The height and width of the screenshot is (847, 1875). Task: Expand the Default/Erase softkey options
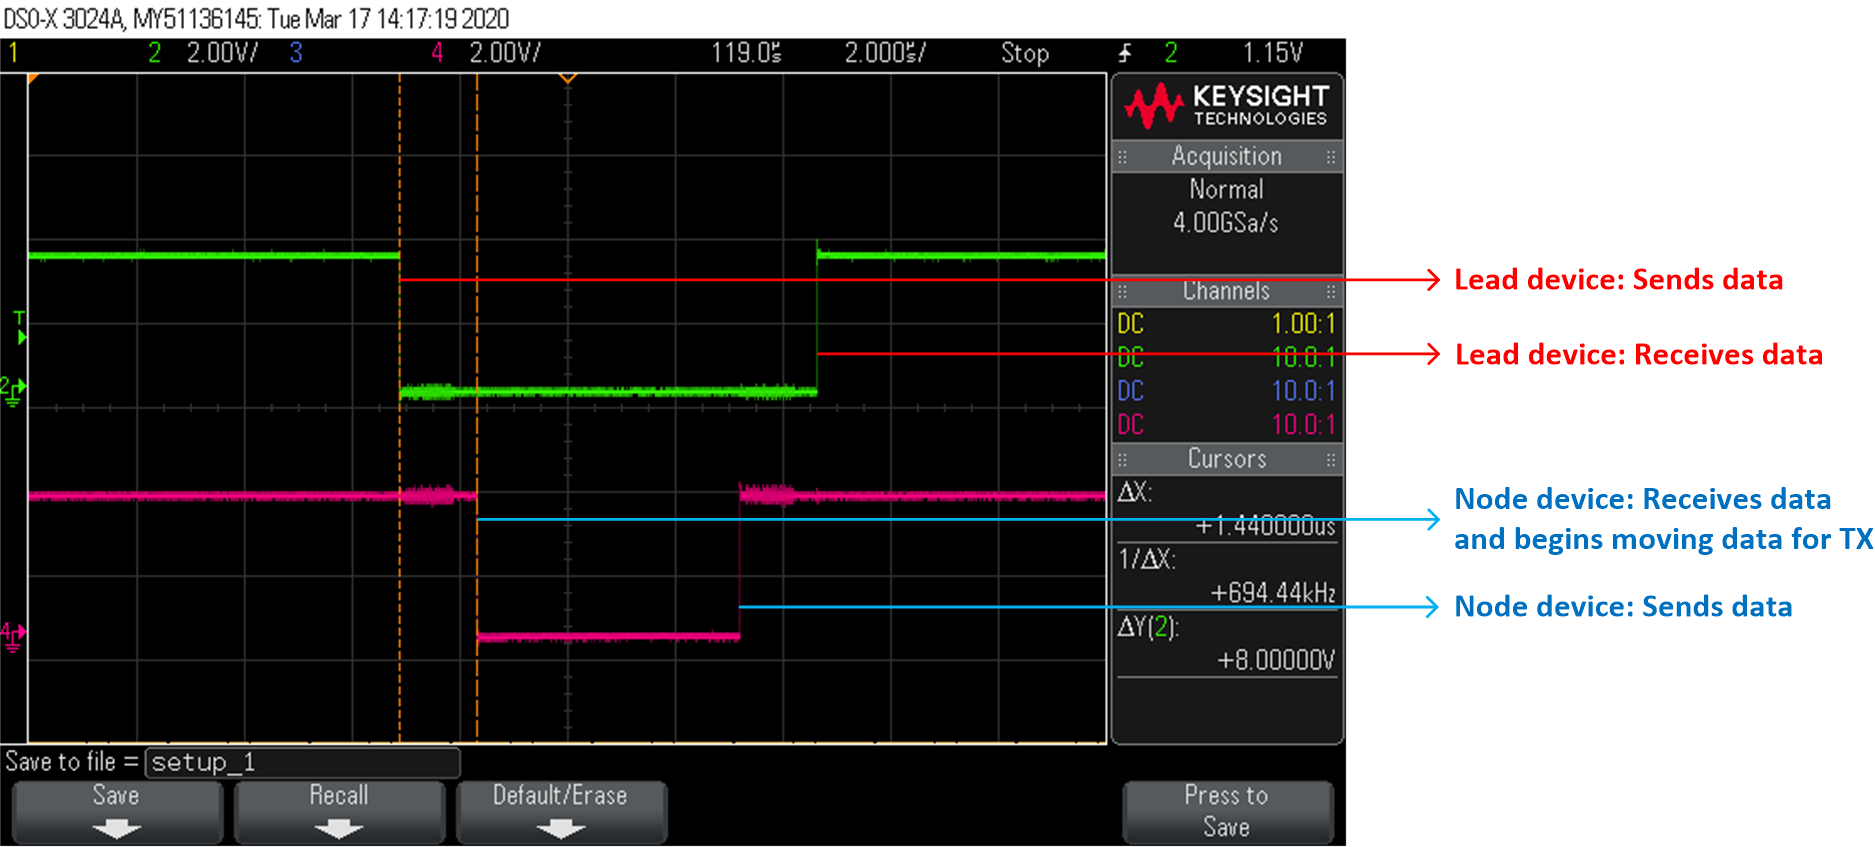point(560,811)
